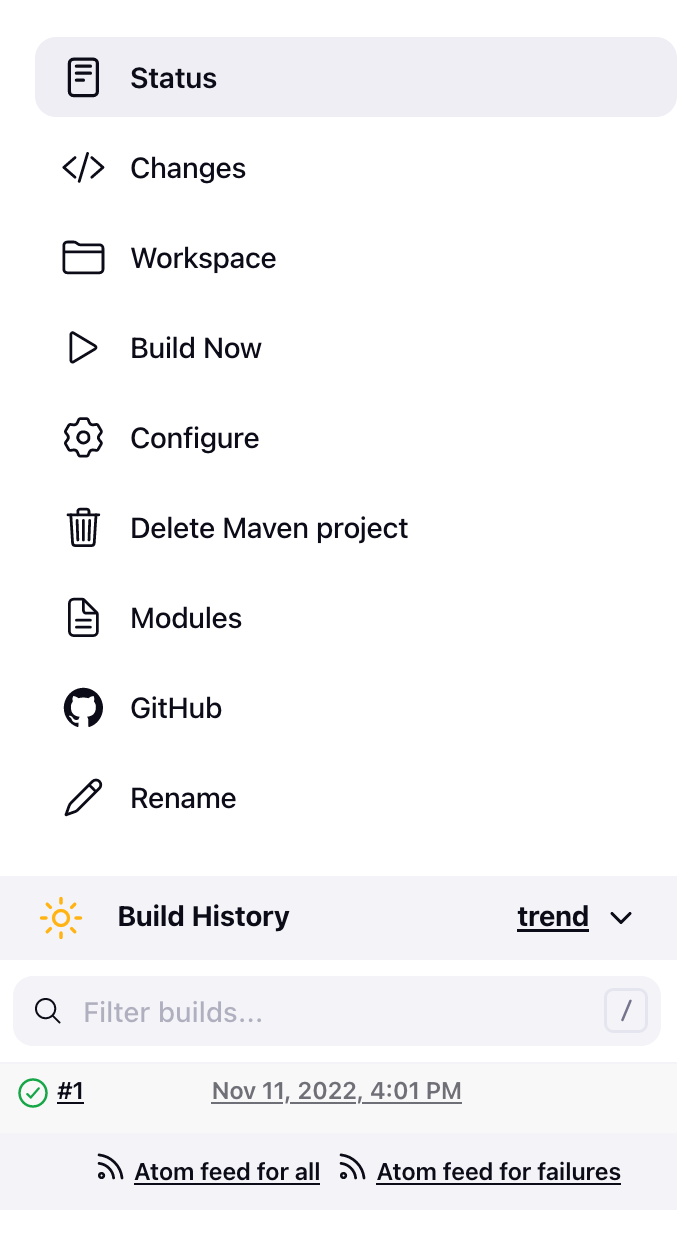Click the Delete Maven project trash icon
Image resolution: width=692 pixels, height=1241 pixels.
(83, 528)
